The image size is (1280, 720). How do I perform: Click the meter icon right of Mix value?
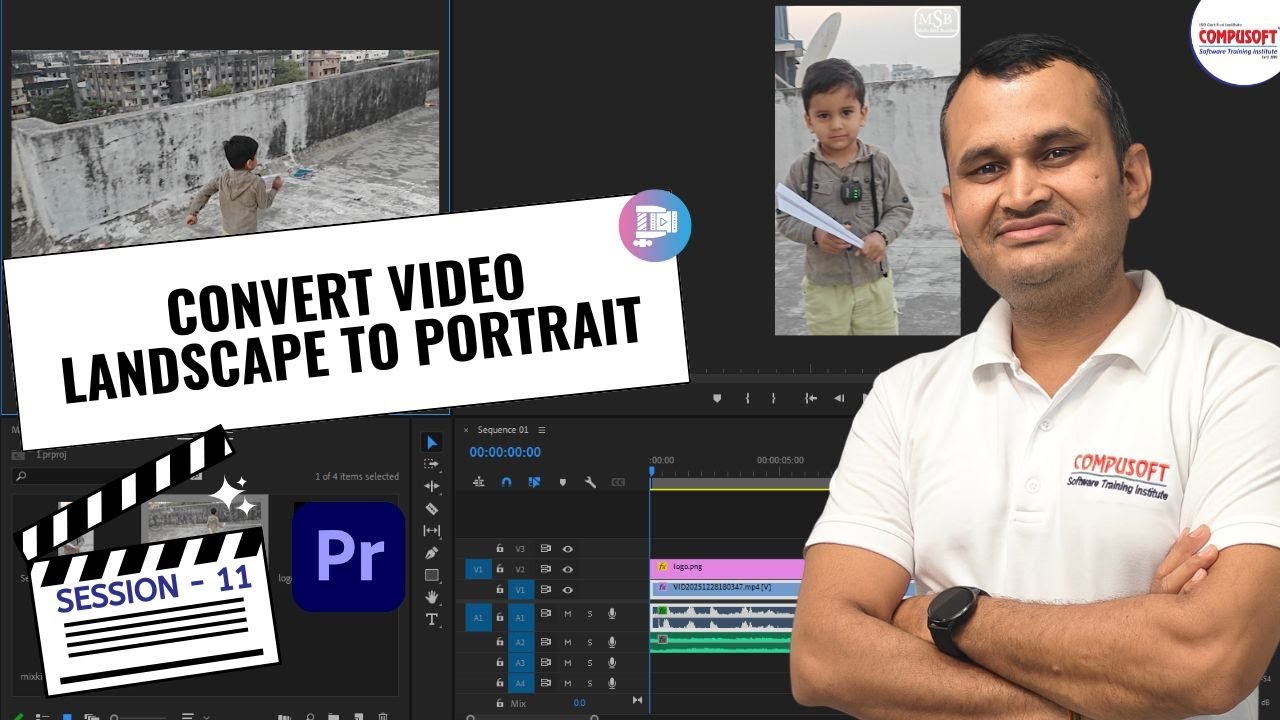tap(637, 701)
